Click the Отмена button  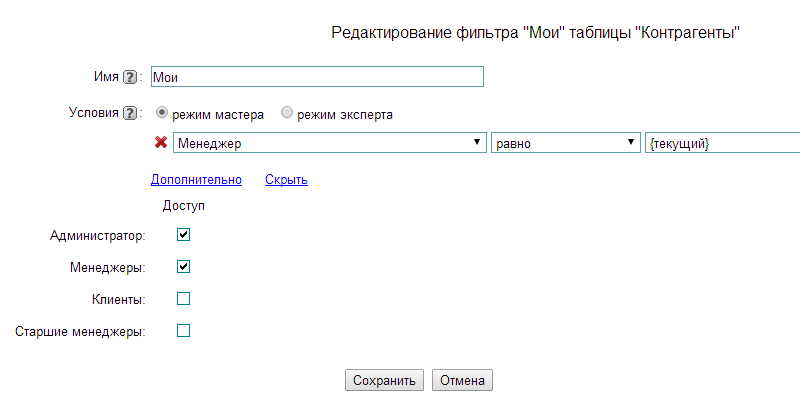(462, 380)
